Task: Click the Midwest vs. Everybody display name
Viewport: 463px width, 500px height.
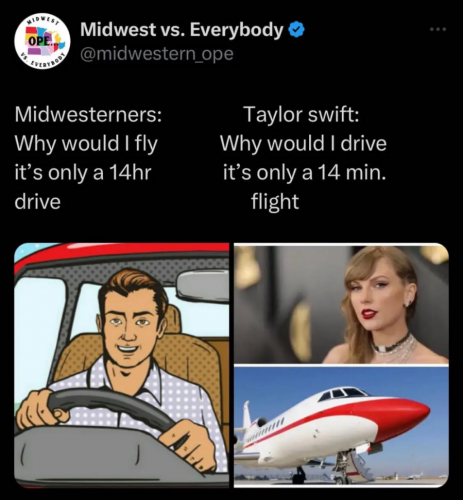Action: point(182,30)
